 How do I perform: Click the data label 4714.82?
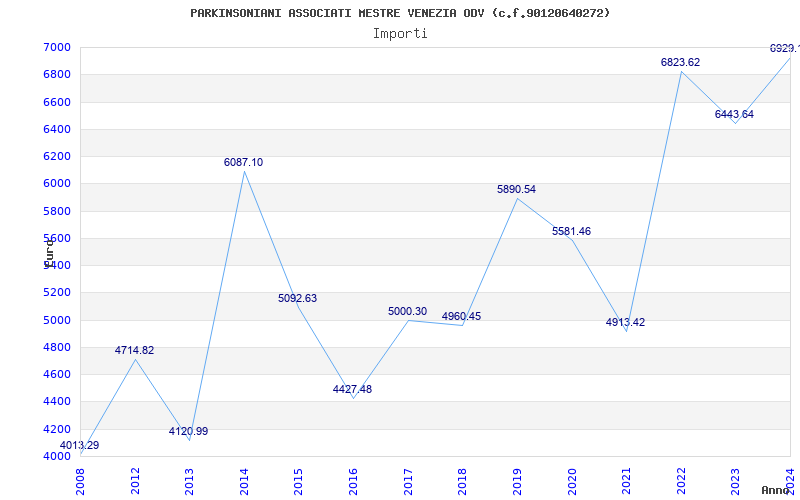(x=134, y=351)
